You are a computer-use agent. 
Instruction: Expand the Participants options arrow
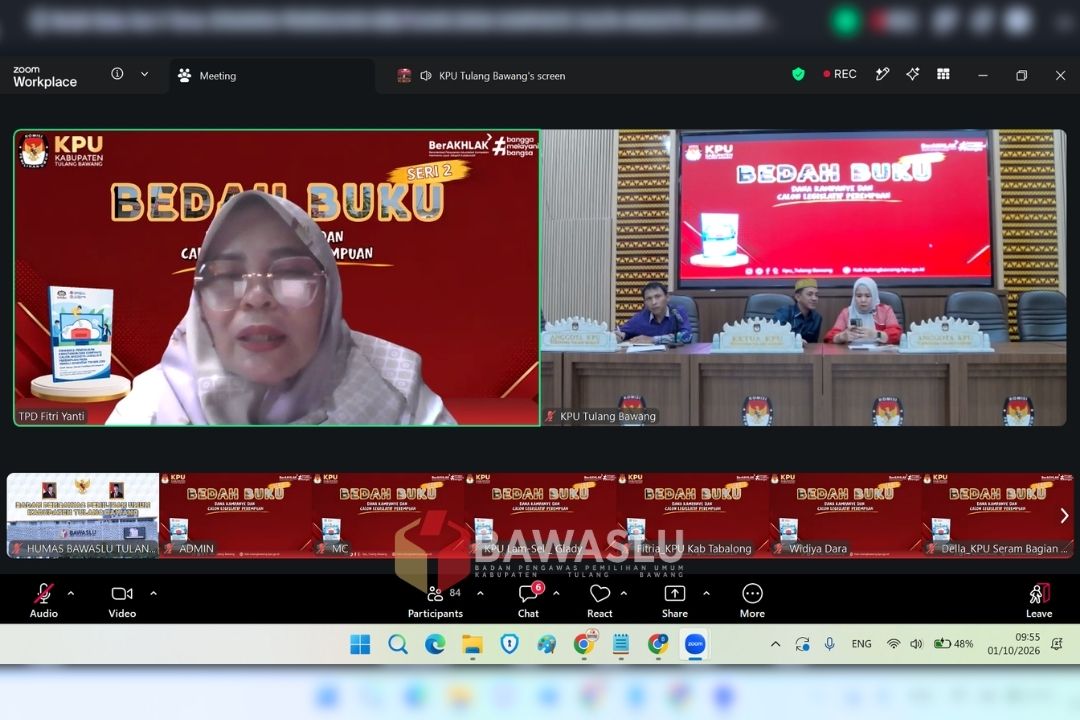480,593
